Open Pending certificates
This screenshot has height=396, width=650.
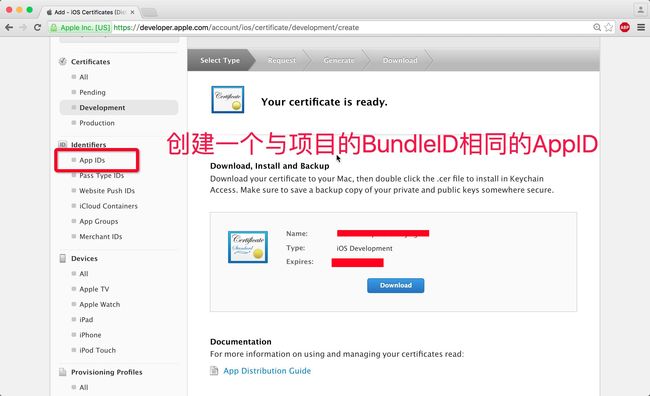click(x=92, y=92)
